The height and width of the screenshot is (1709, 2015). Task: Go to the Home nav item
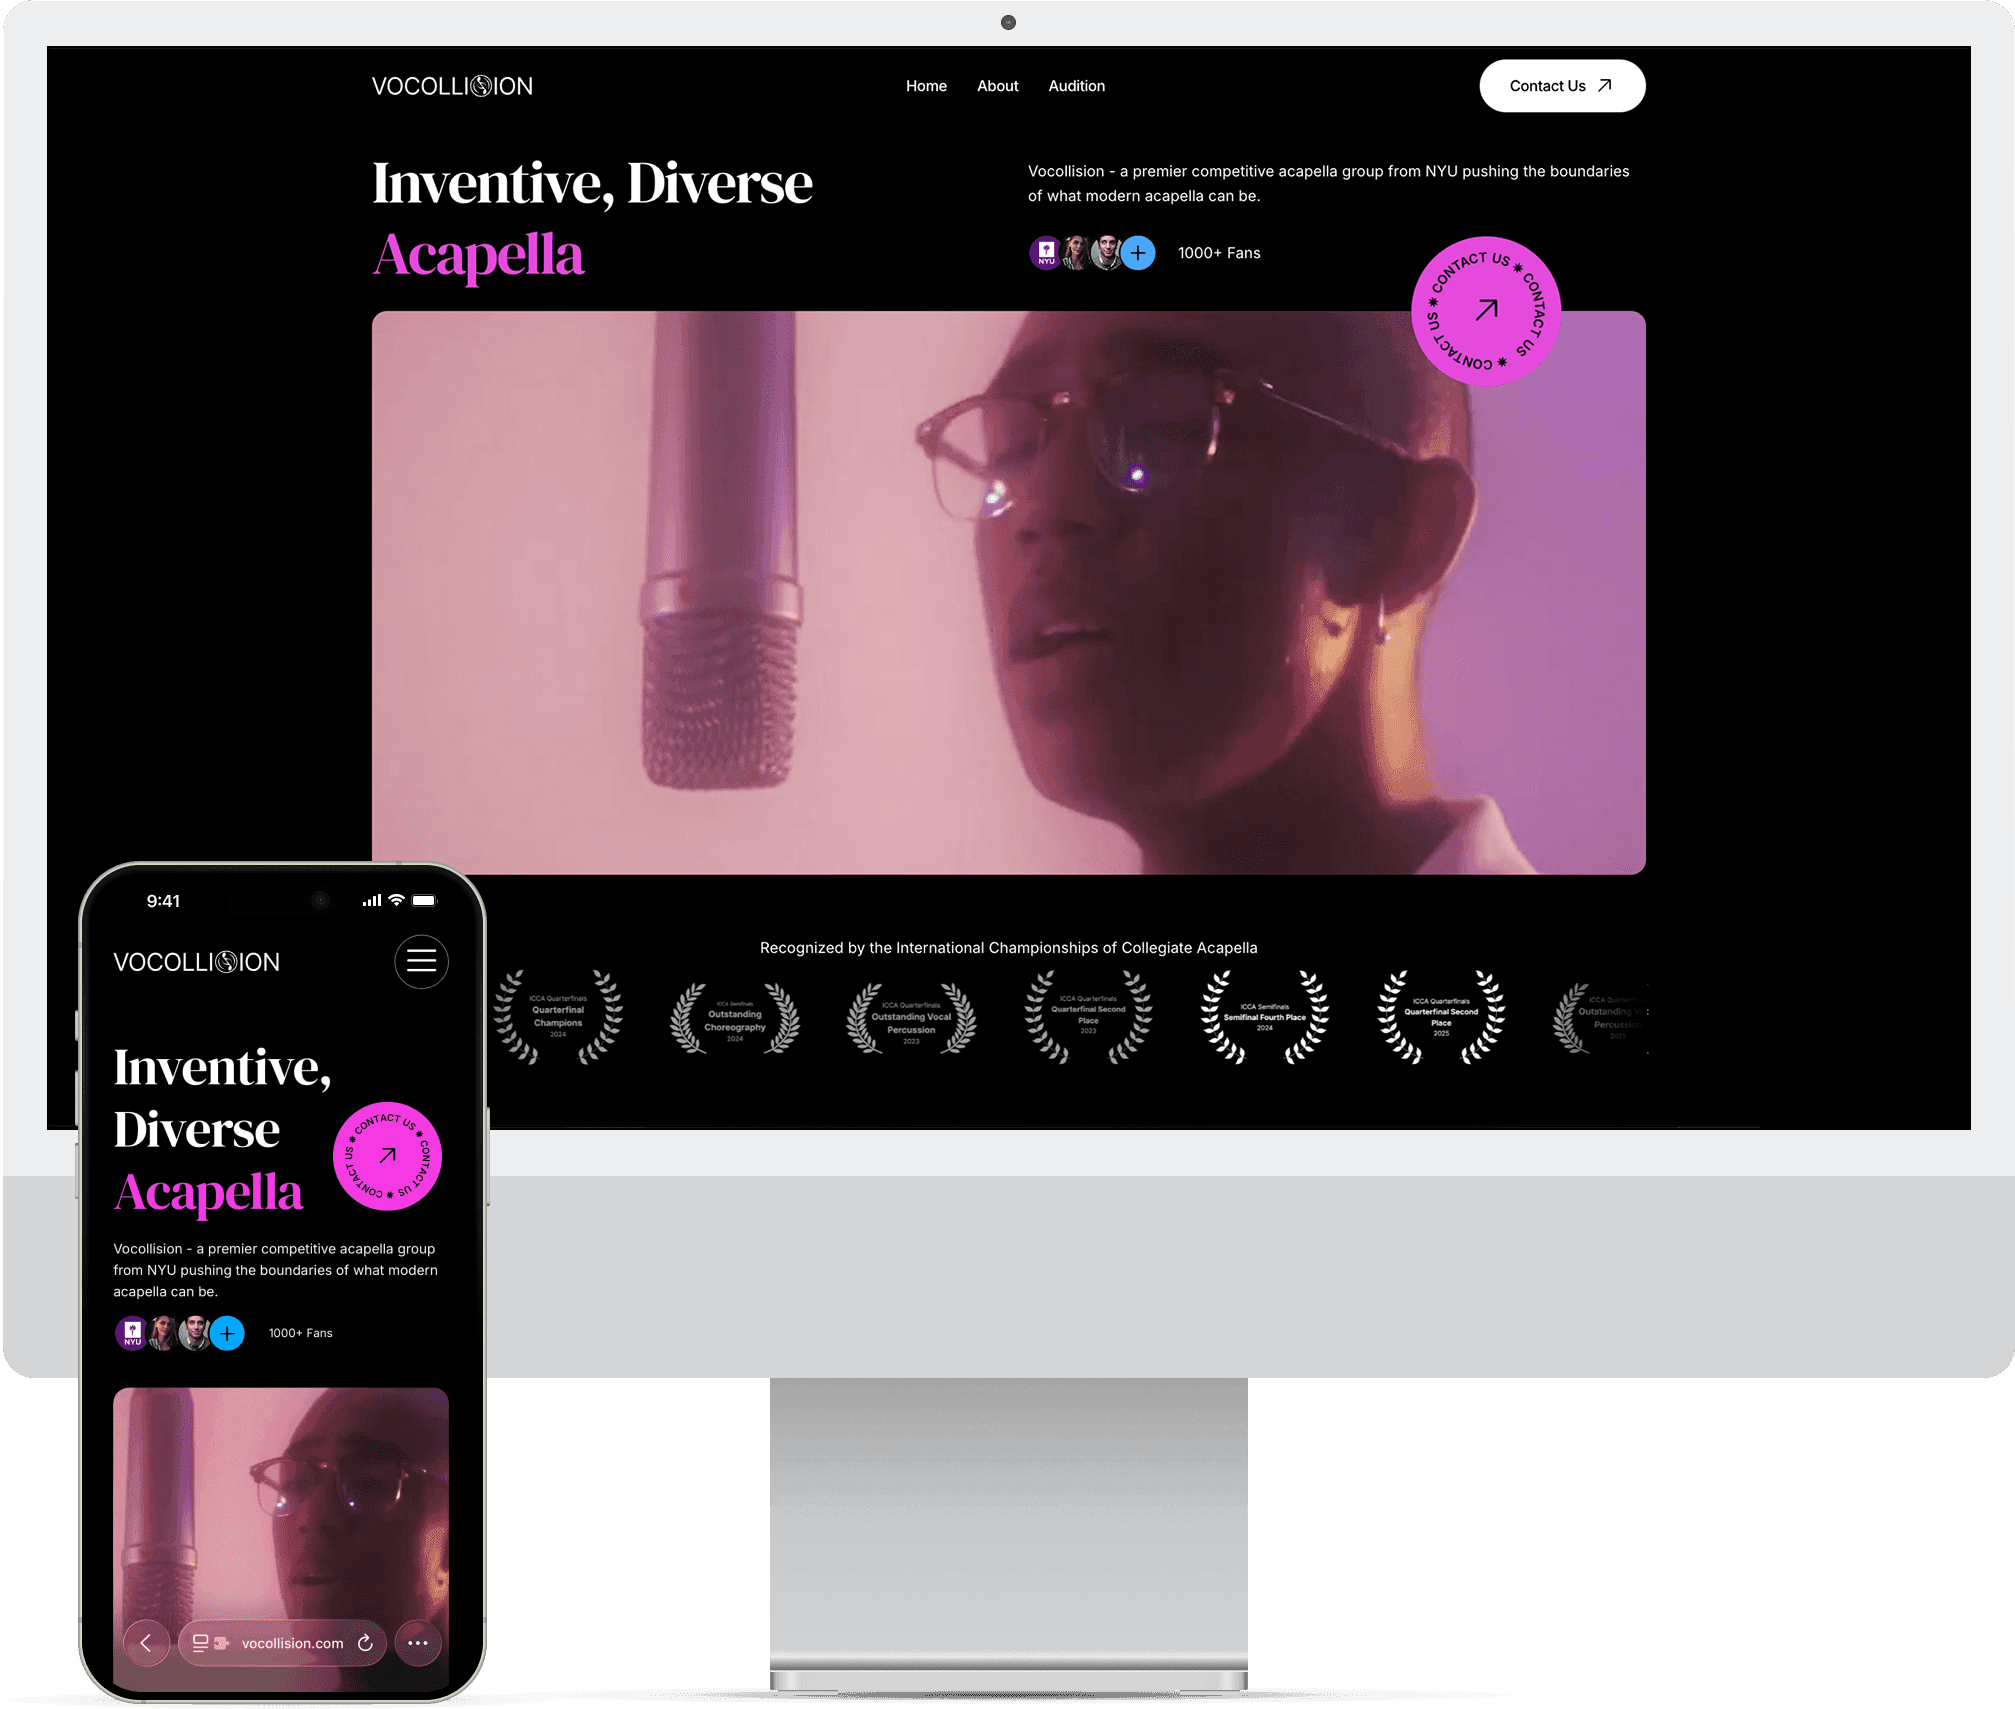pyautogui.click(x=926, y=86)
